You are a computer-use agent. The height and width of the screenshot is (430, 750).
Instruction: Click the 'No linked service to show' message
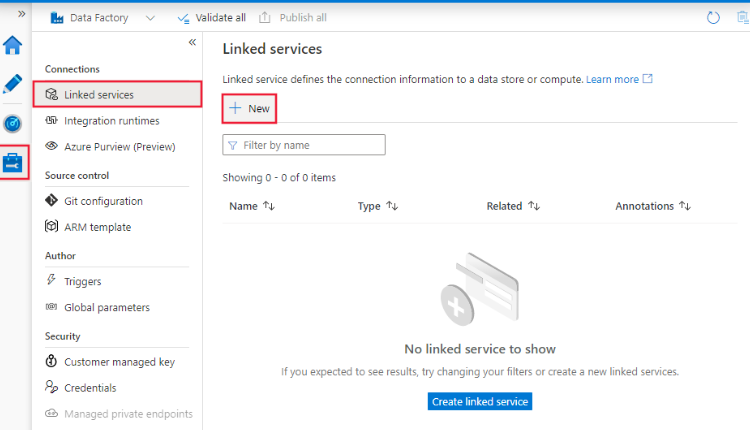pos(480,349)
